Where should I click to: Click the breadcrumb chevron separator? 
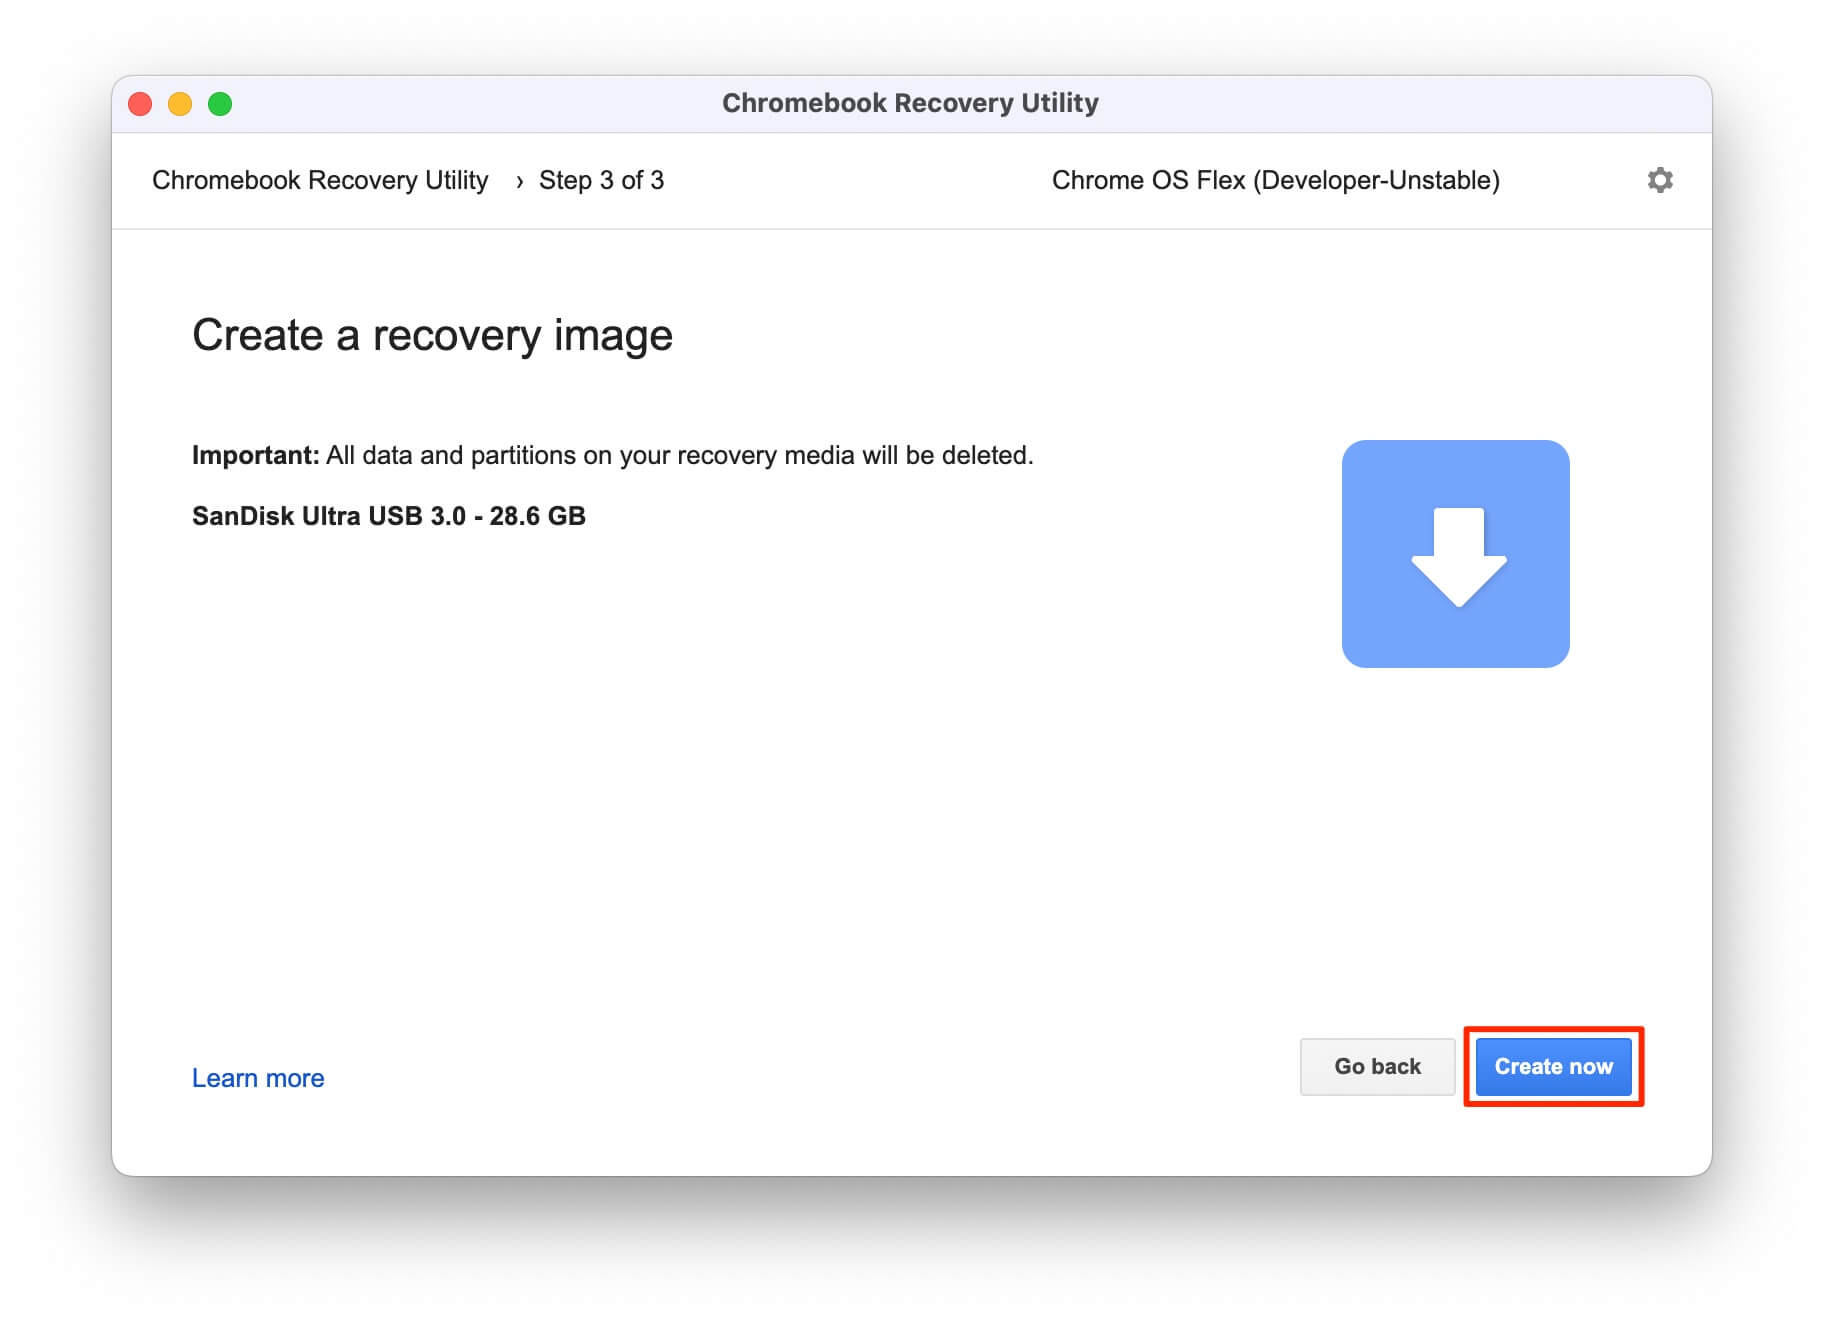coord(521,182)
